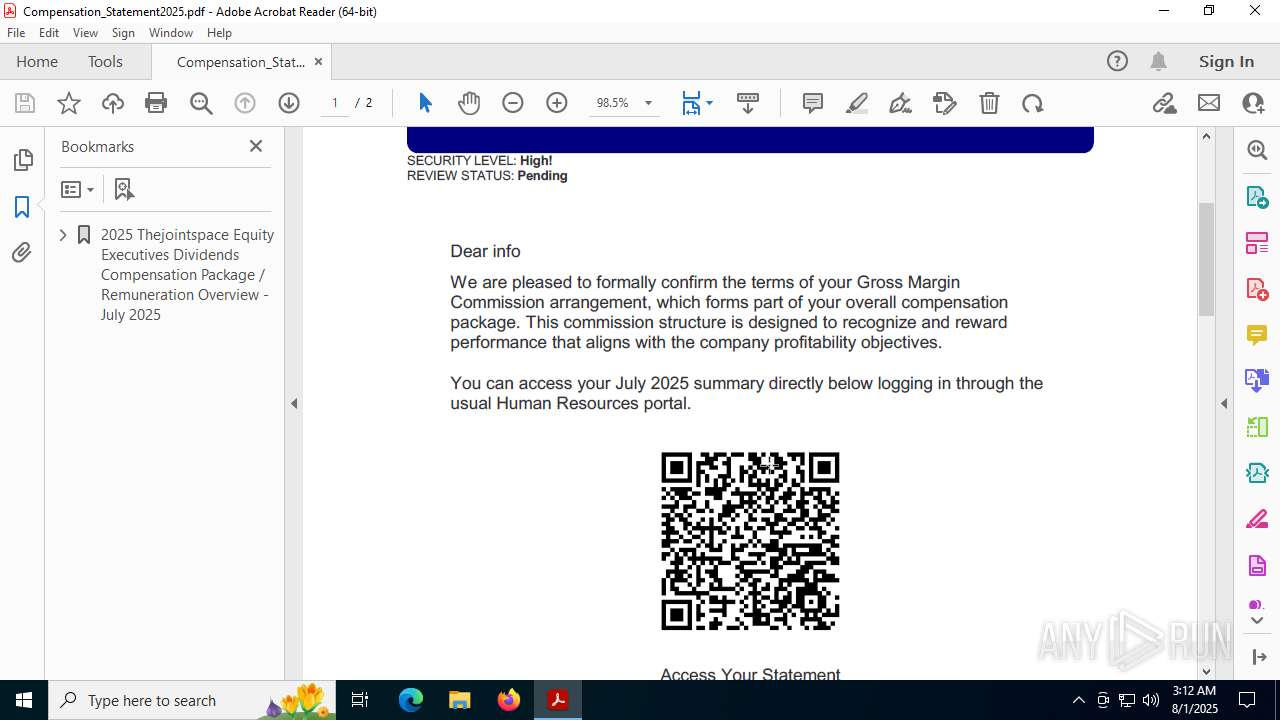Viewport: 1280px width, 720px height.
Task: Open search tool in right pane
Action: [1257, 150]
